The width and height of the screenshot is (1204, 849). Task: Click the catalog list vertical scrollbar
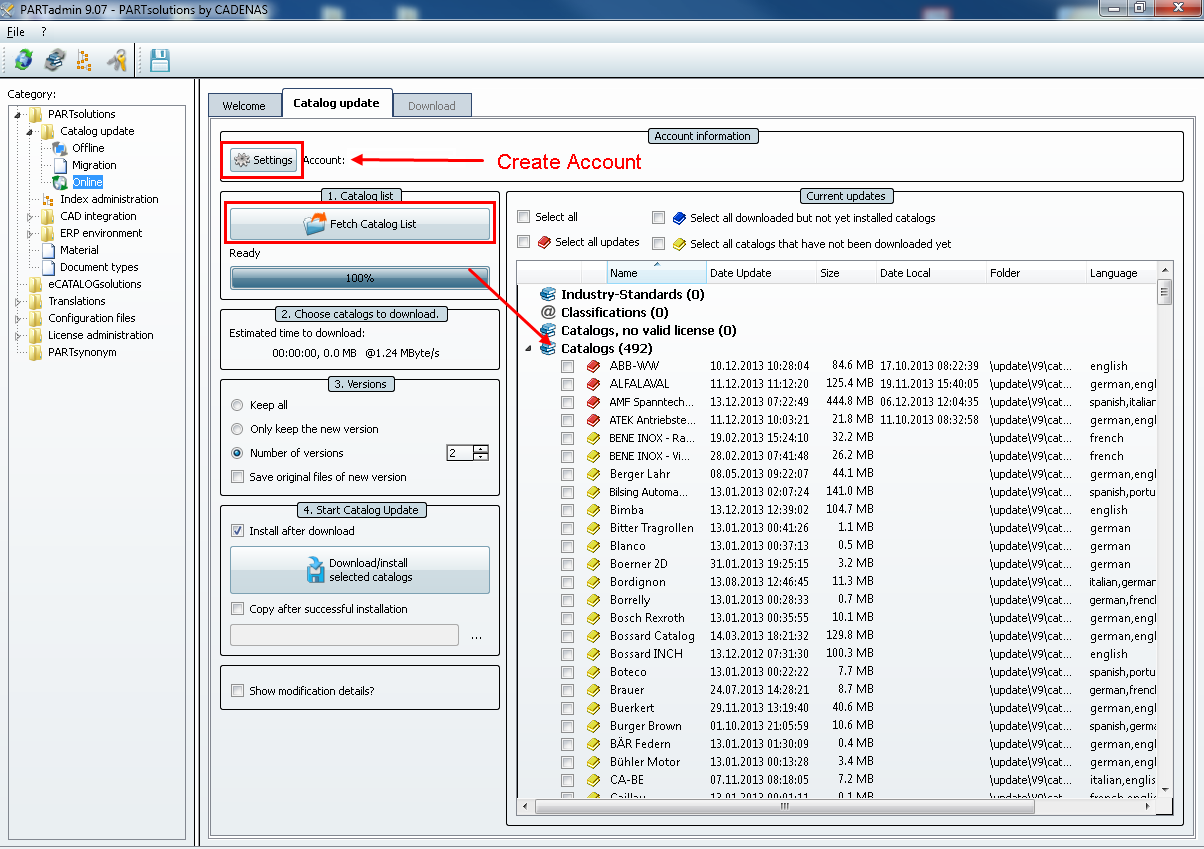(x=1164, y=530)
